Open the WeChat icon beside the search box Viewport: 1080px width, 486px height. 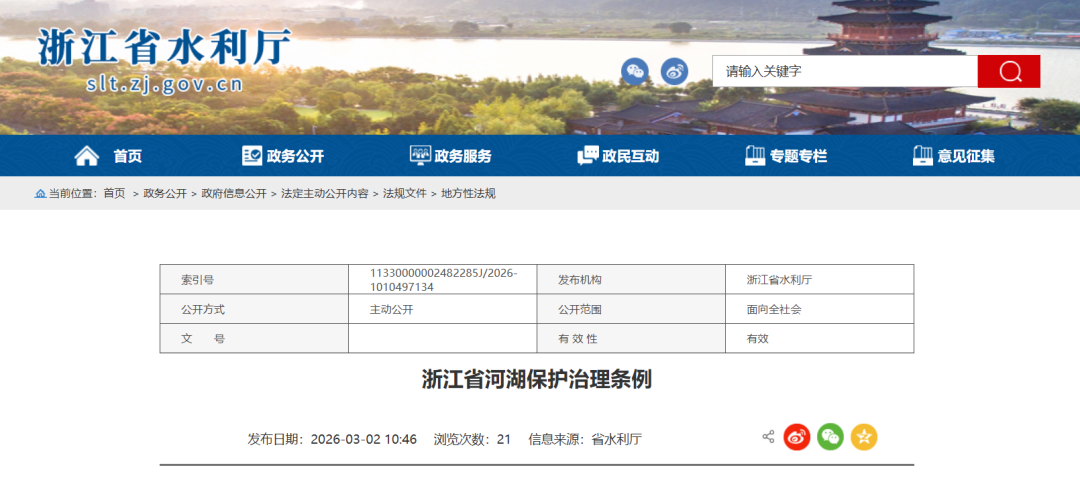[634, 71]
